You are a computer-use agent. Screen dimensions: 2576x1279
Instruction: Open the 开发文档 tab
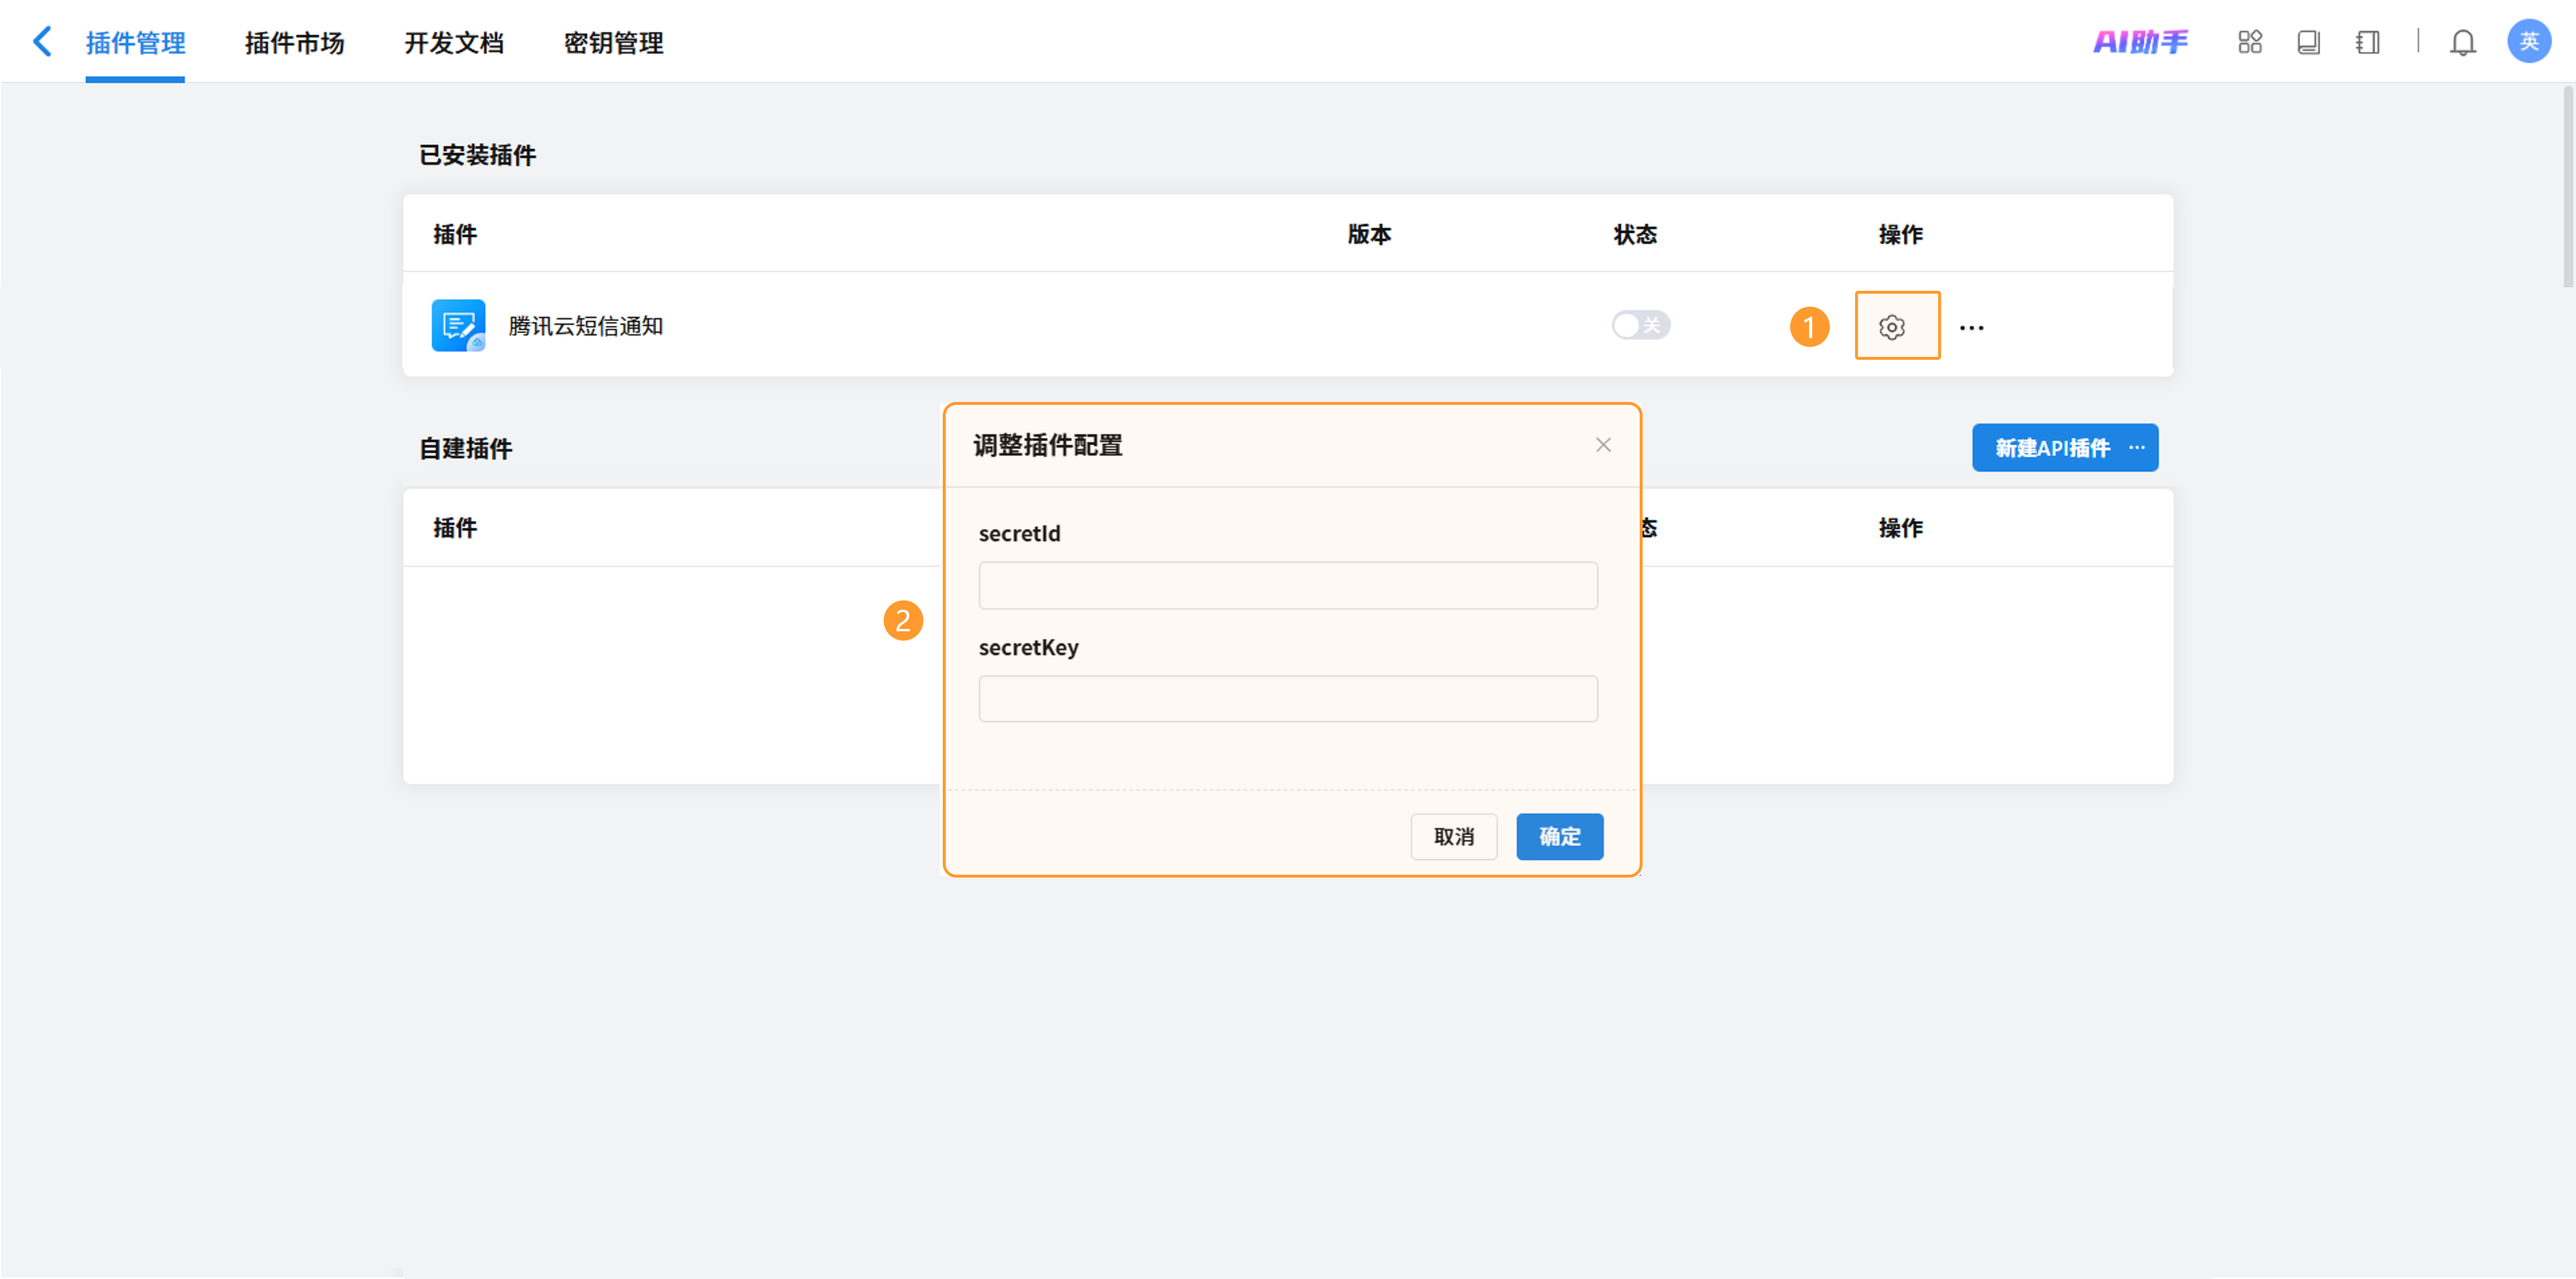454,43
